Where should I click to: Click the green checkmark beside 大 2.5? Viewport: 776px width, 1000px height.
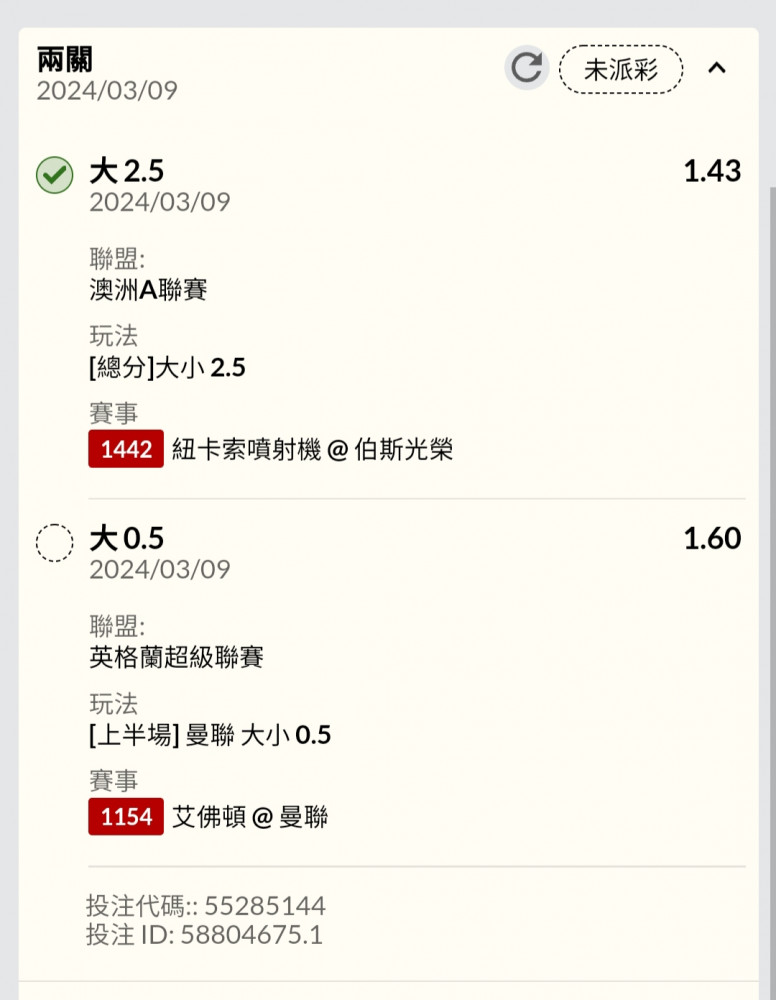55,175
